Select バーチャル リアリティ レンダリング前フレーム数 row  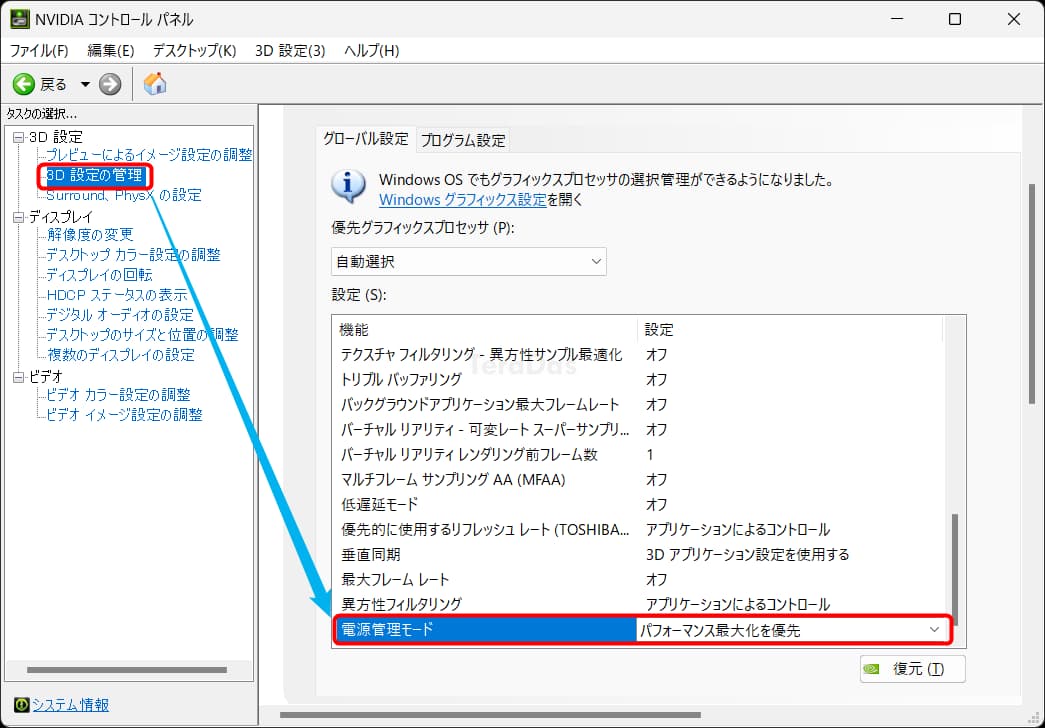point(638,455)
